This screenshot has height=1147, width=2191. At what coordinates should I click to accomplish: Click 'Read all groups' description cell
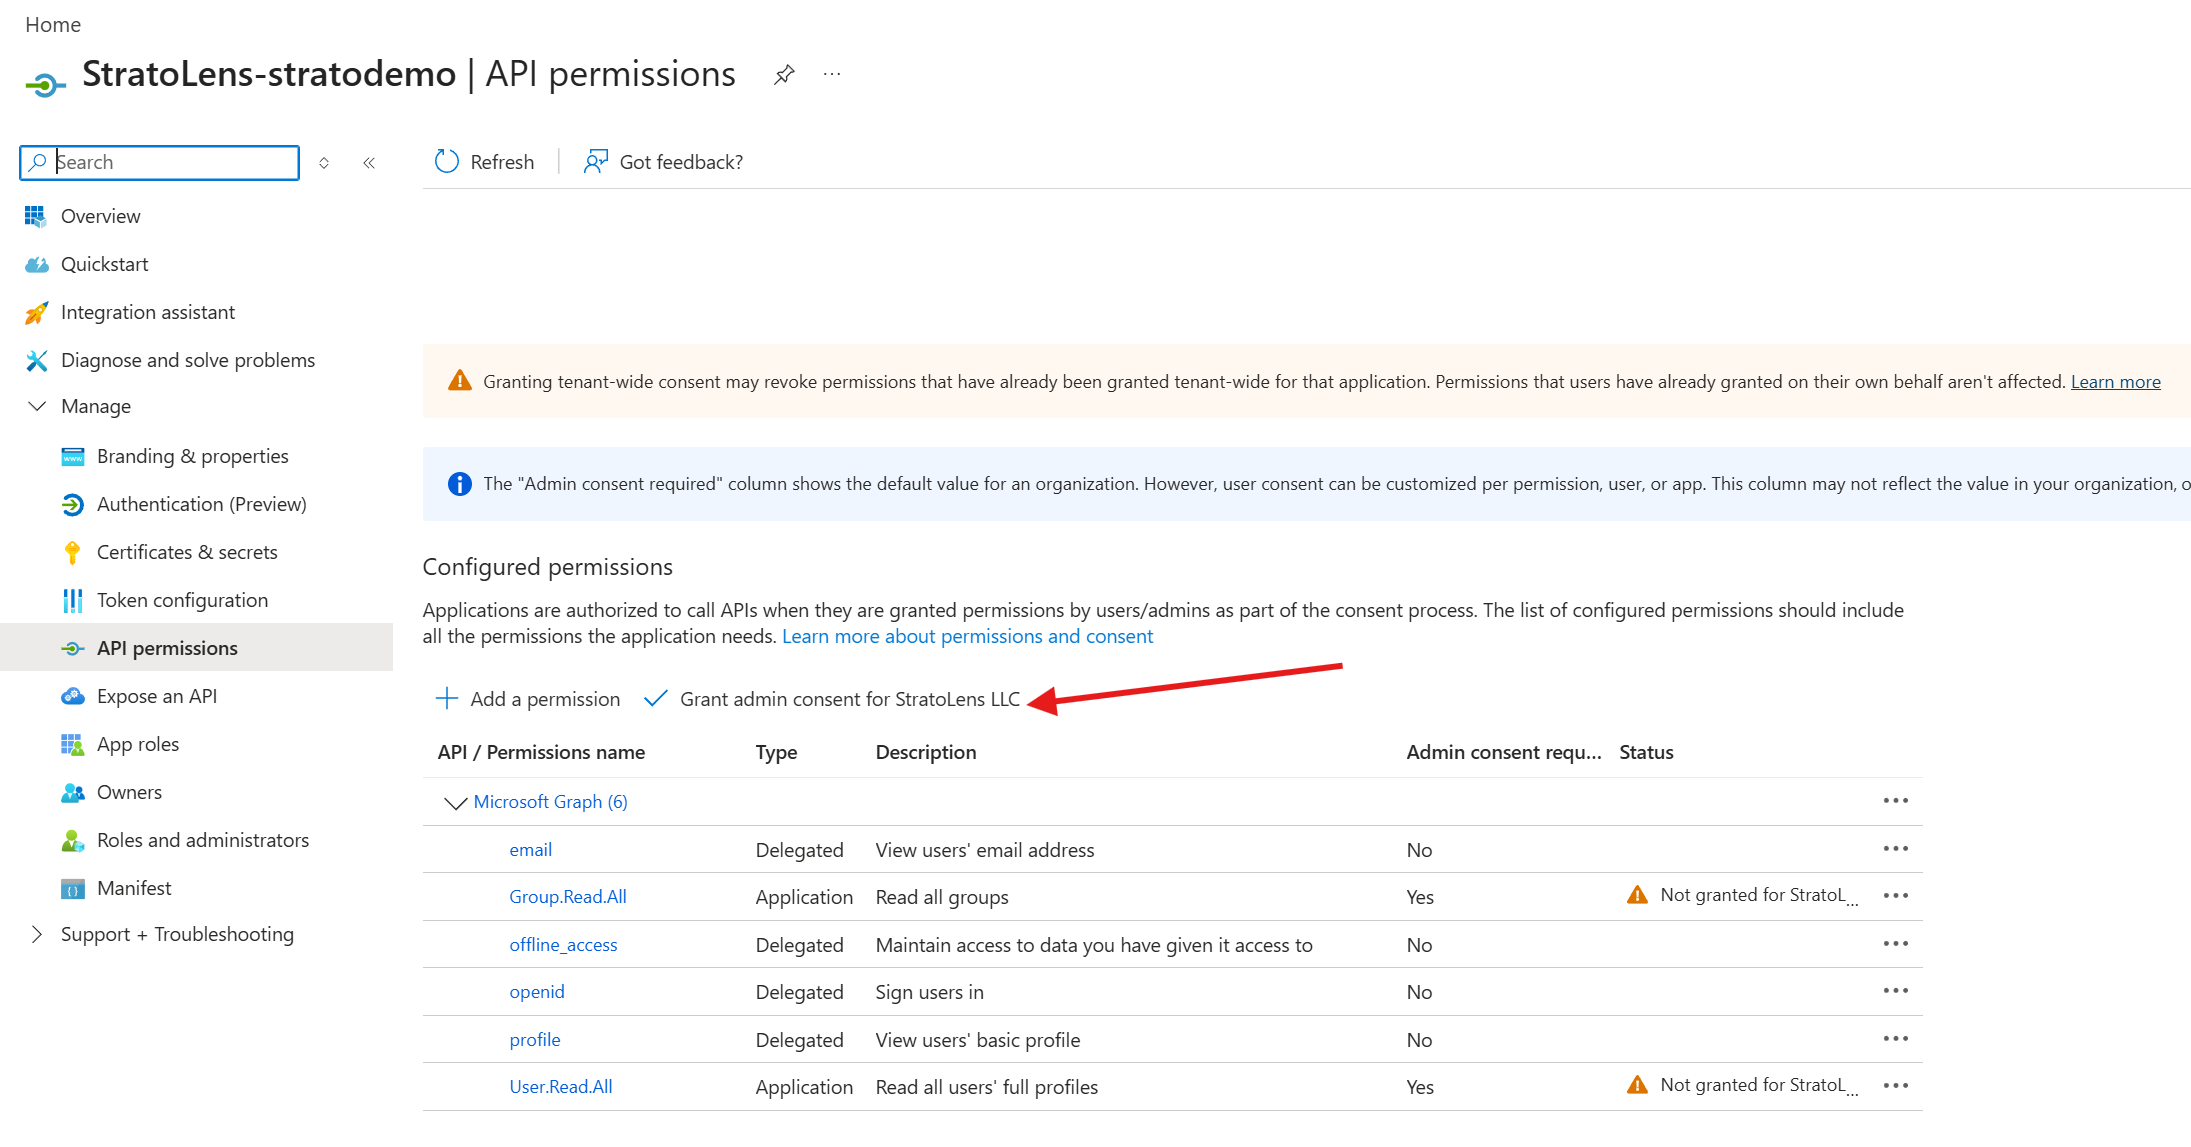click(x=942, y=897)
